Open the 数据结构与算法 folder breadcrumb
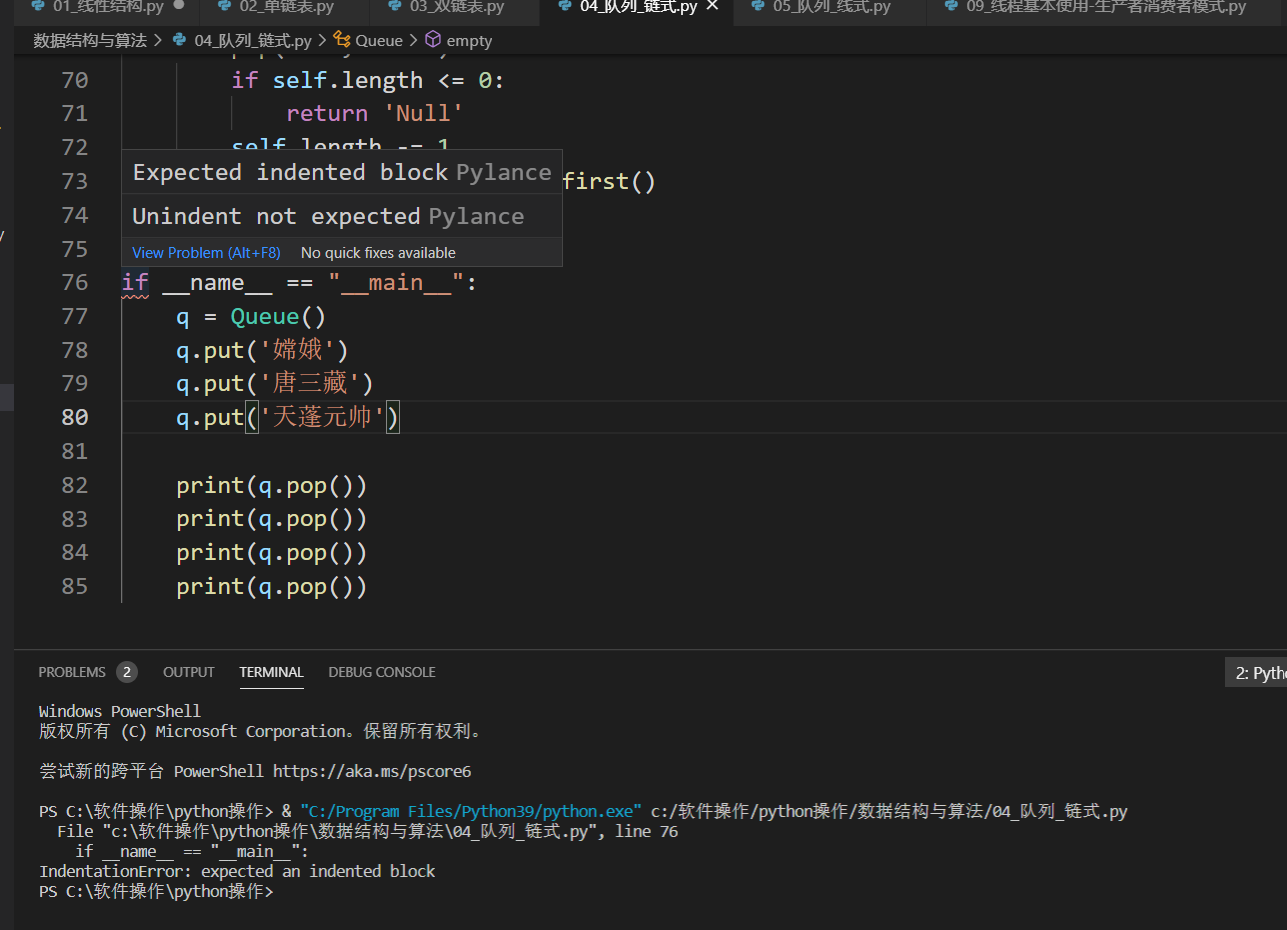 click(90, 41)
